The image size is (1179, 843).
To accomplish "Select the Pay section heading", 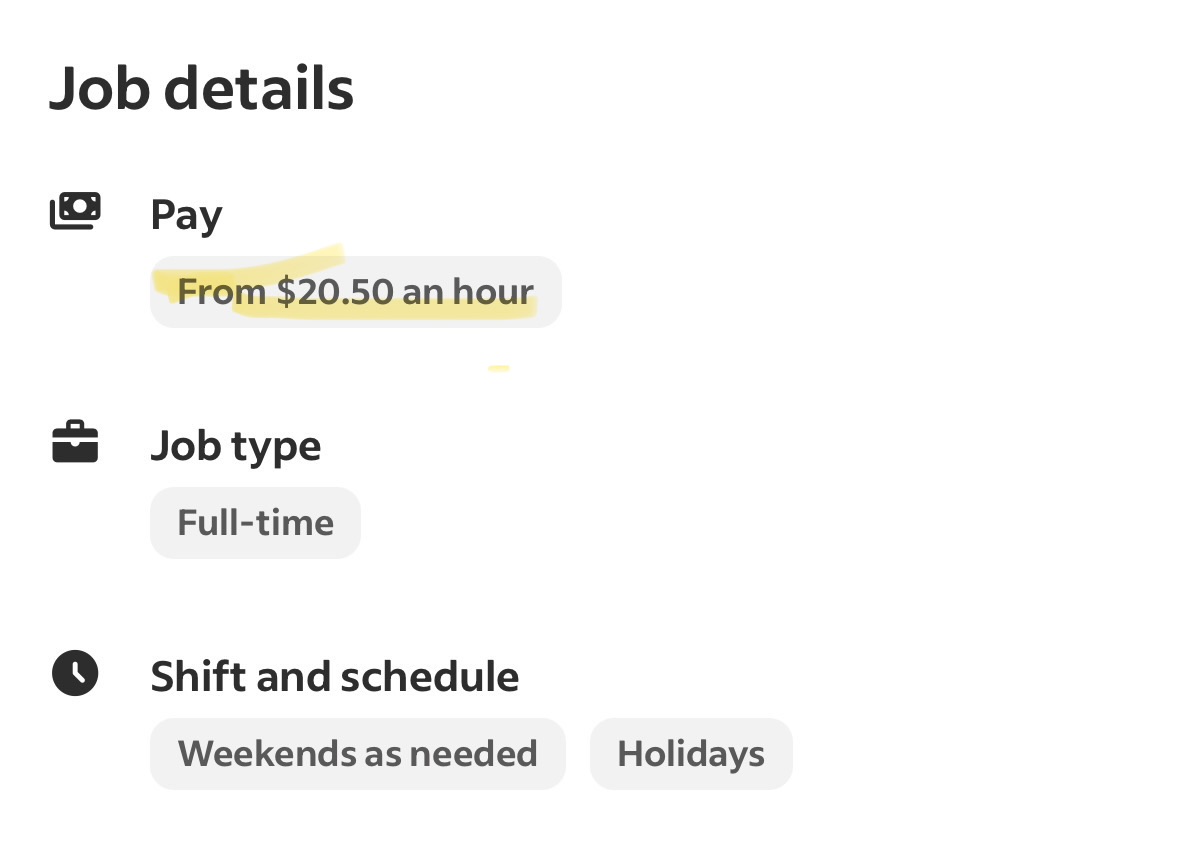I will (186, 214).
